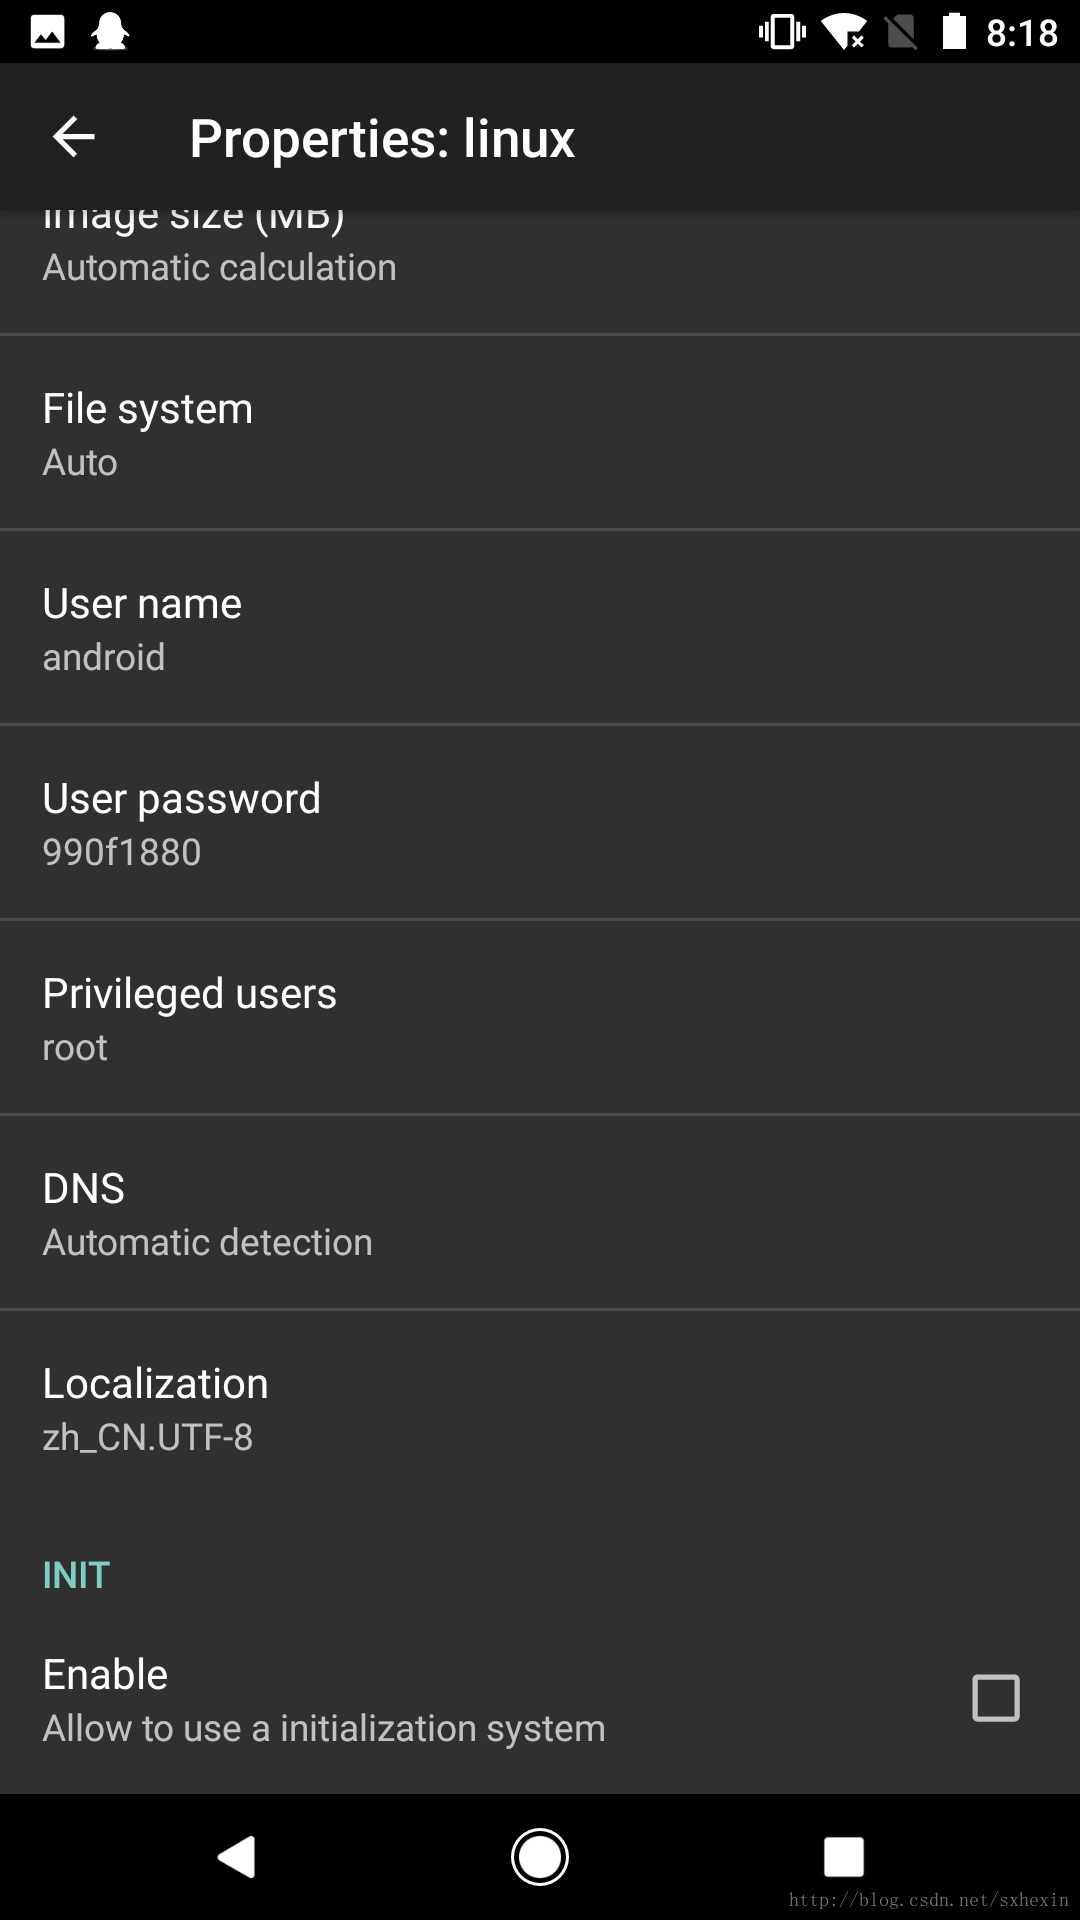Viewport: 1080px width, 1920px height.
Task: Tap the battery status icon
Action: 955,32
